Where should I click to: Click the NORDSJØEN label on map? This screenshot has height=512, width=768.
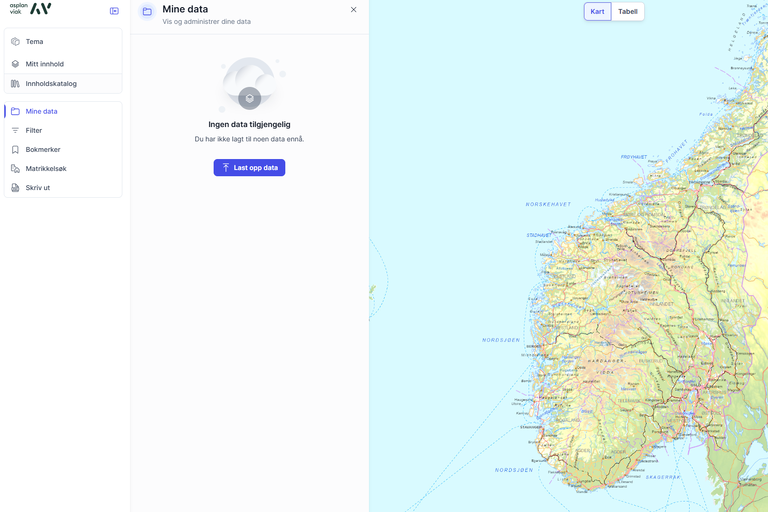[501, 340]
